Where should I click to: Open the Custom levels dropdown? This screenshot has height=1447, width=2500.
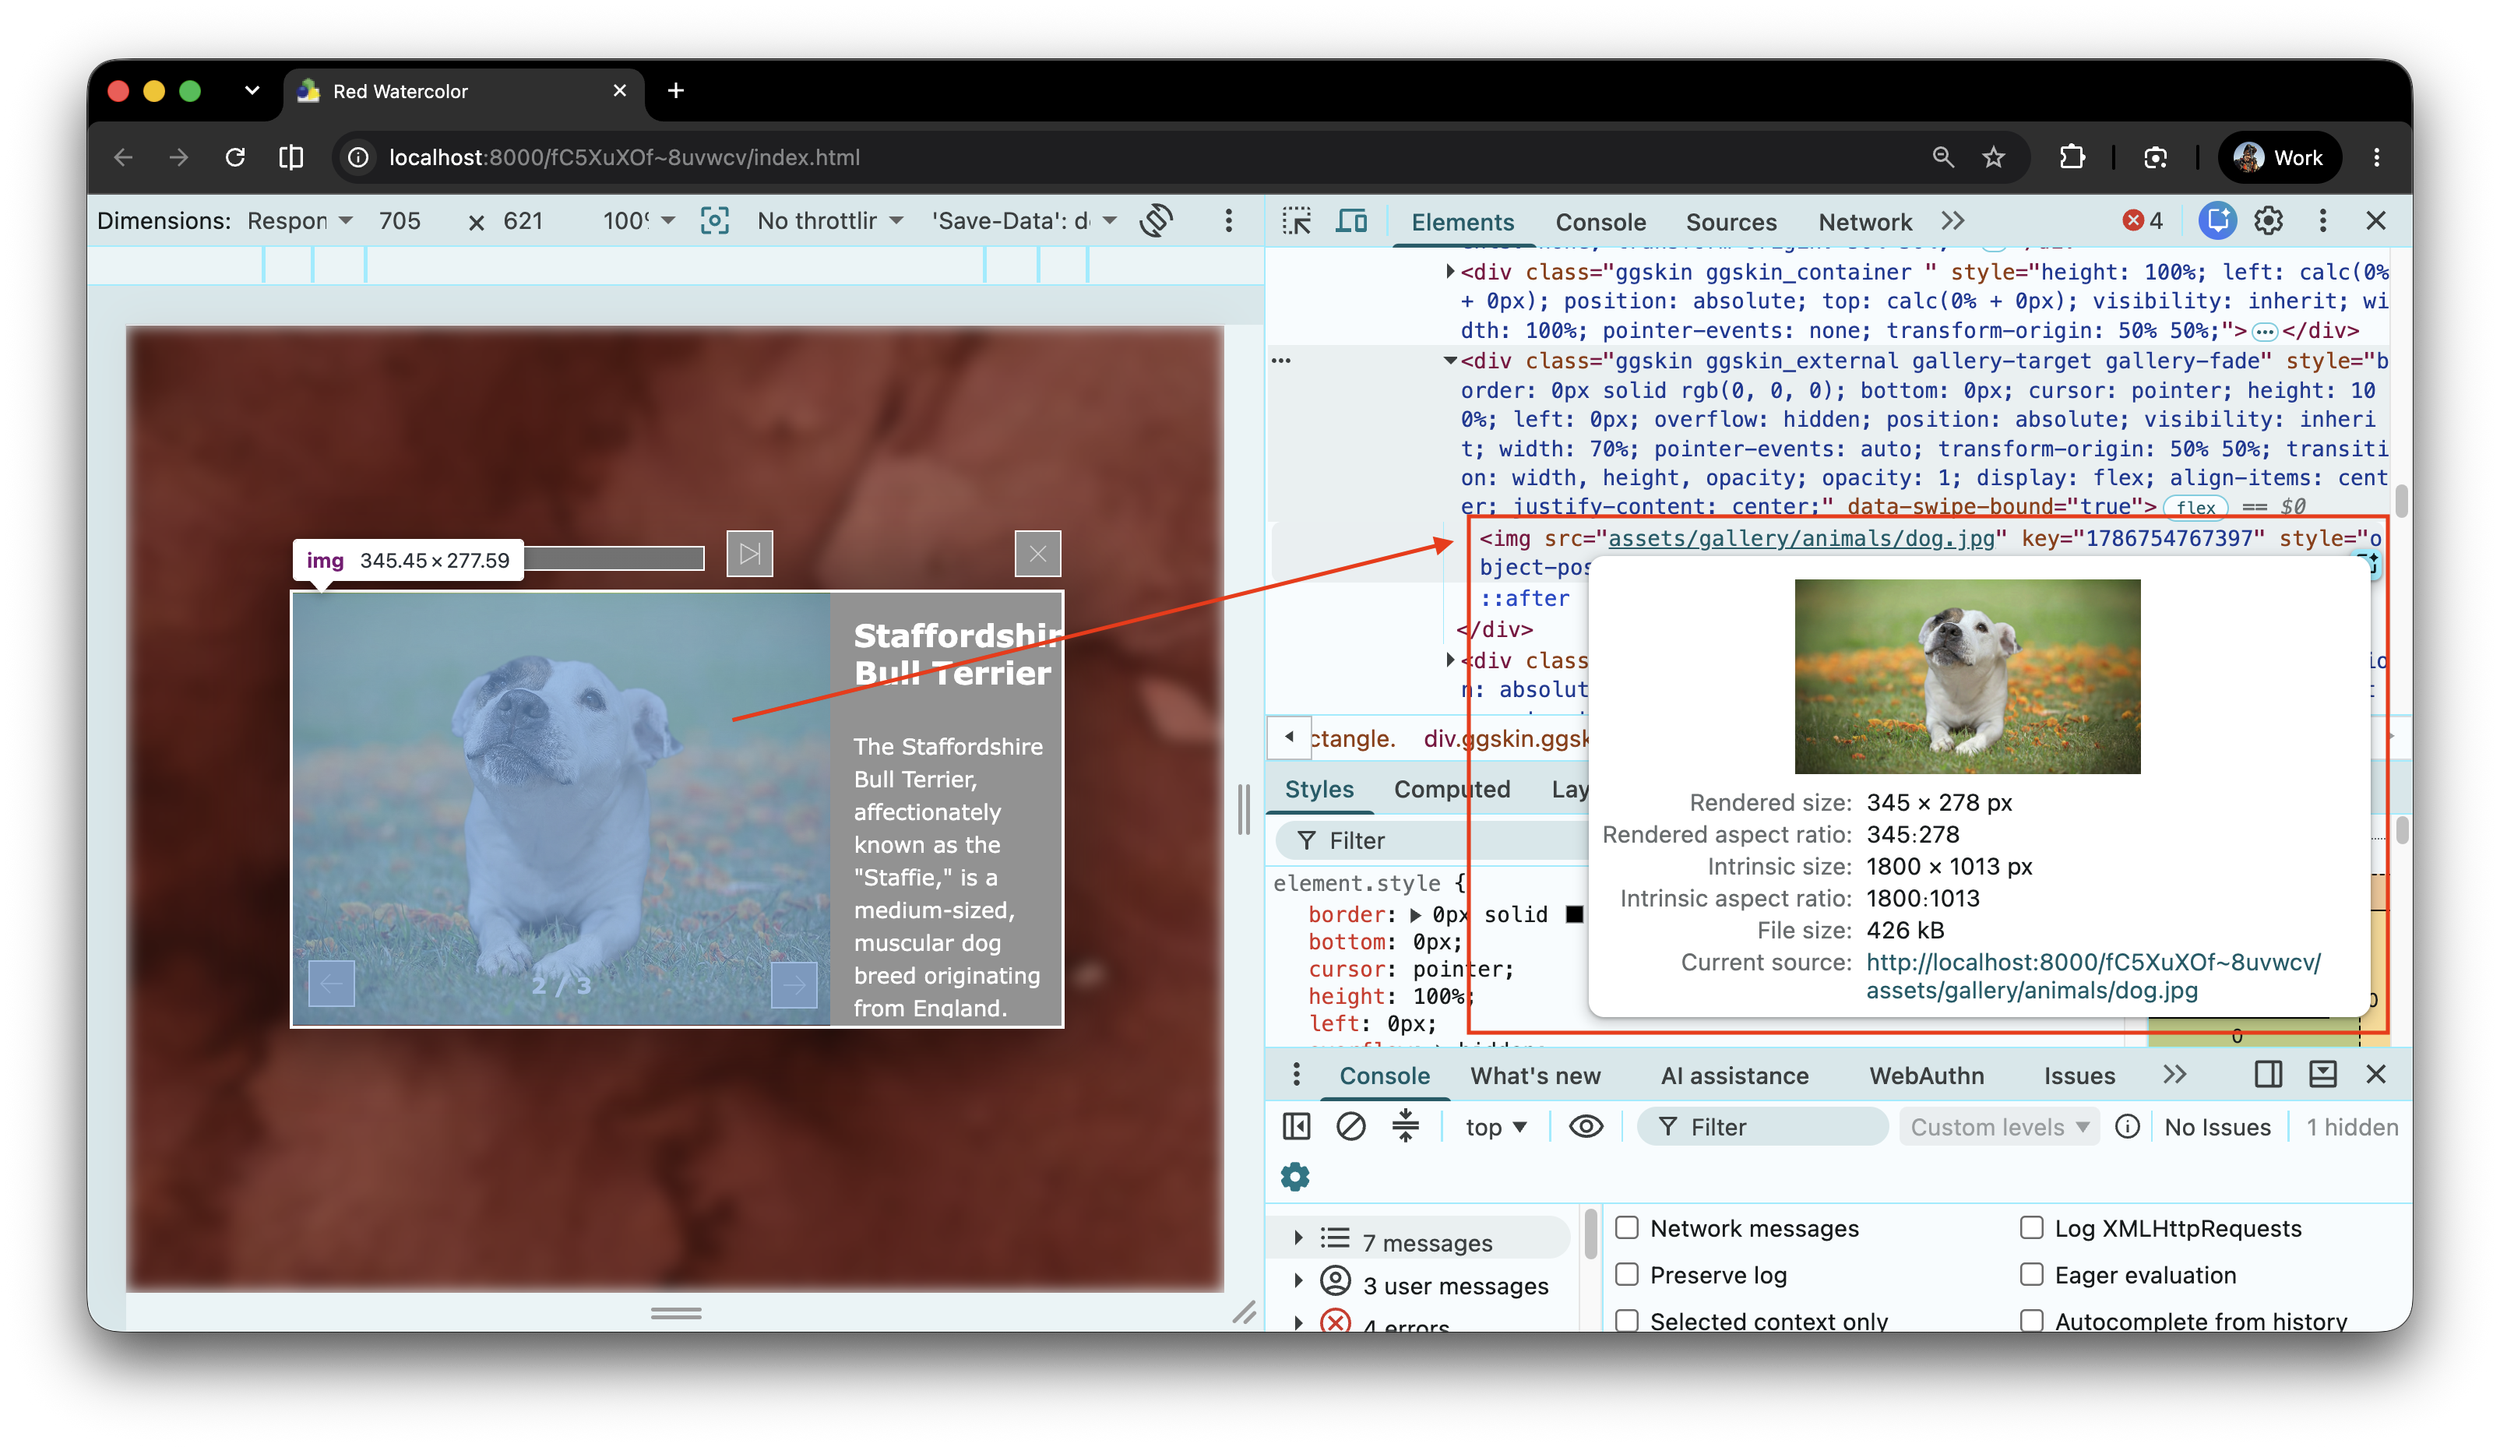click(x=1999, y=1127)
